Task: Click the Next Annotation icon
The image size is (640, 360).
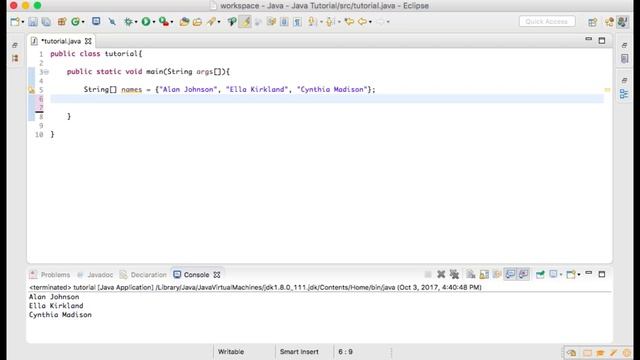Action: coord(313,22)
